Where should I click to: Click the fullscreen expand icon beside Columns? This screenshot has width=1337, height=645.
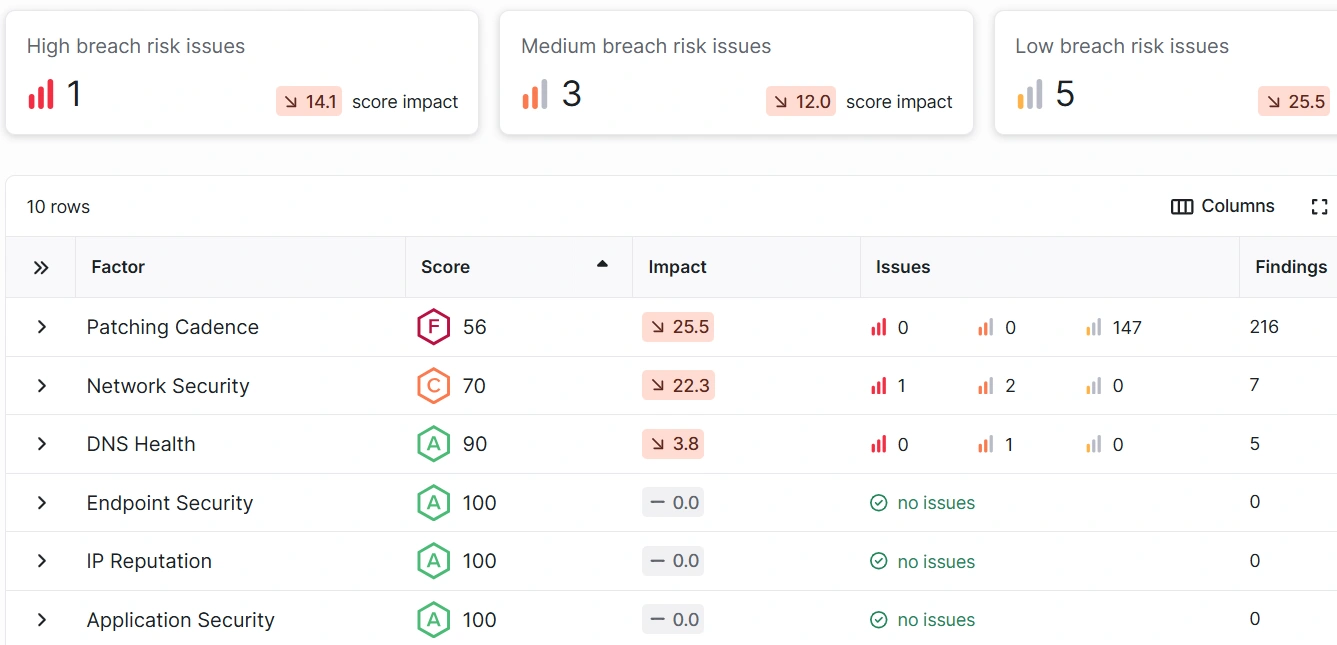pyautogui.click(x=1319, y=207)
